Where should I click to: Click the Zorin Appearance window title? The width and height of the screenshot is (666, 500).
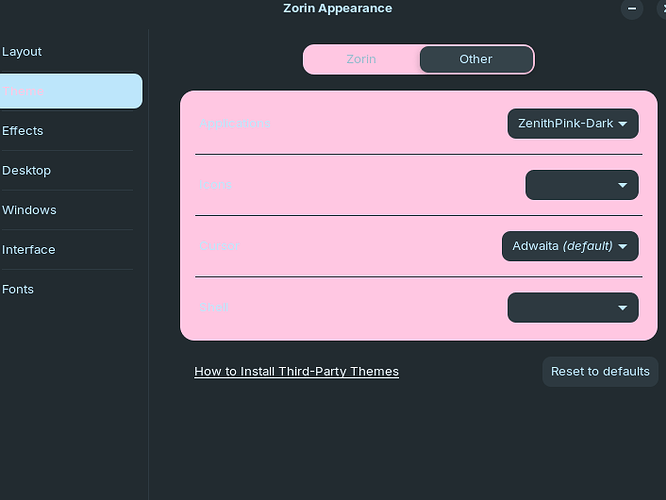point(338,8)
